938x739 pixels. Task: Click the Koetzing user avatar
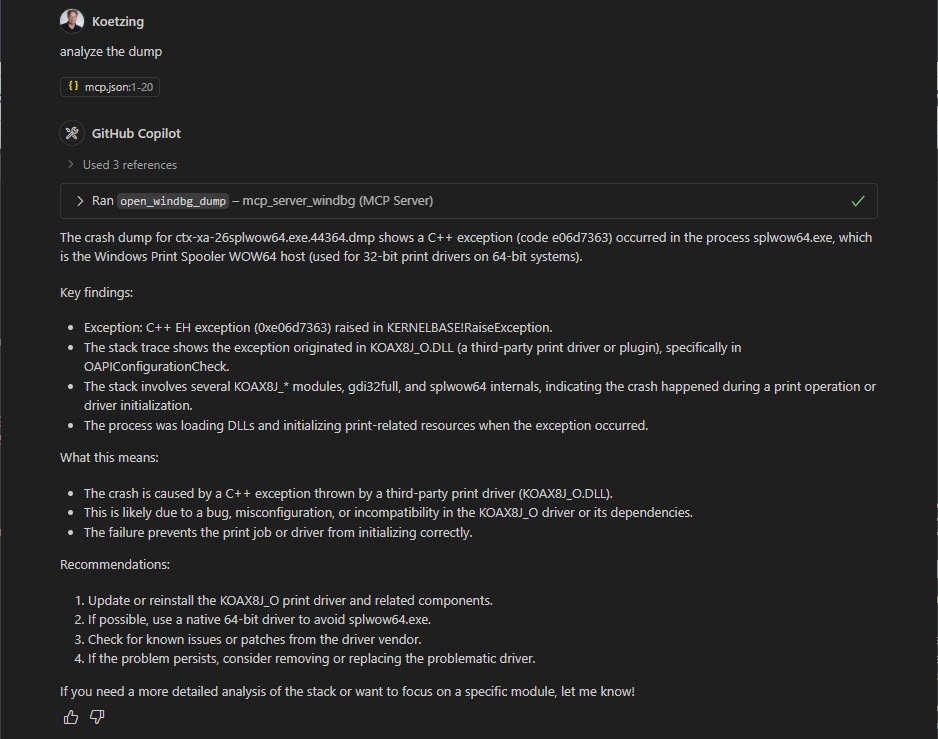tap(72, 21)
